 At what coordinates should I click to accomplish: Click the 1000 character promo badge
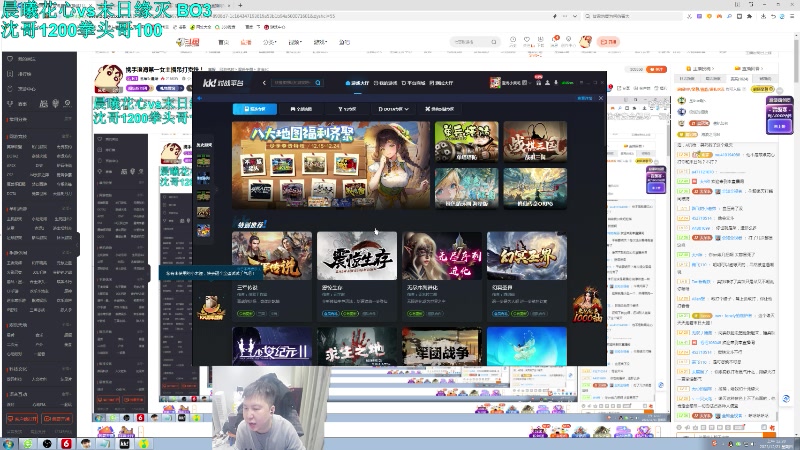[x=587, y=305]
